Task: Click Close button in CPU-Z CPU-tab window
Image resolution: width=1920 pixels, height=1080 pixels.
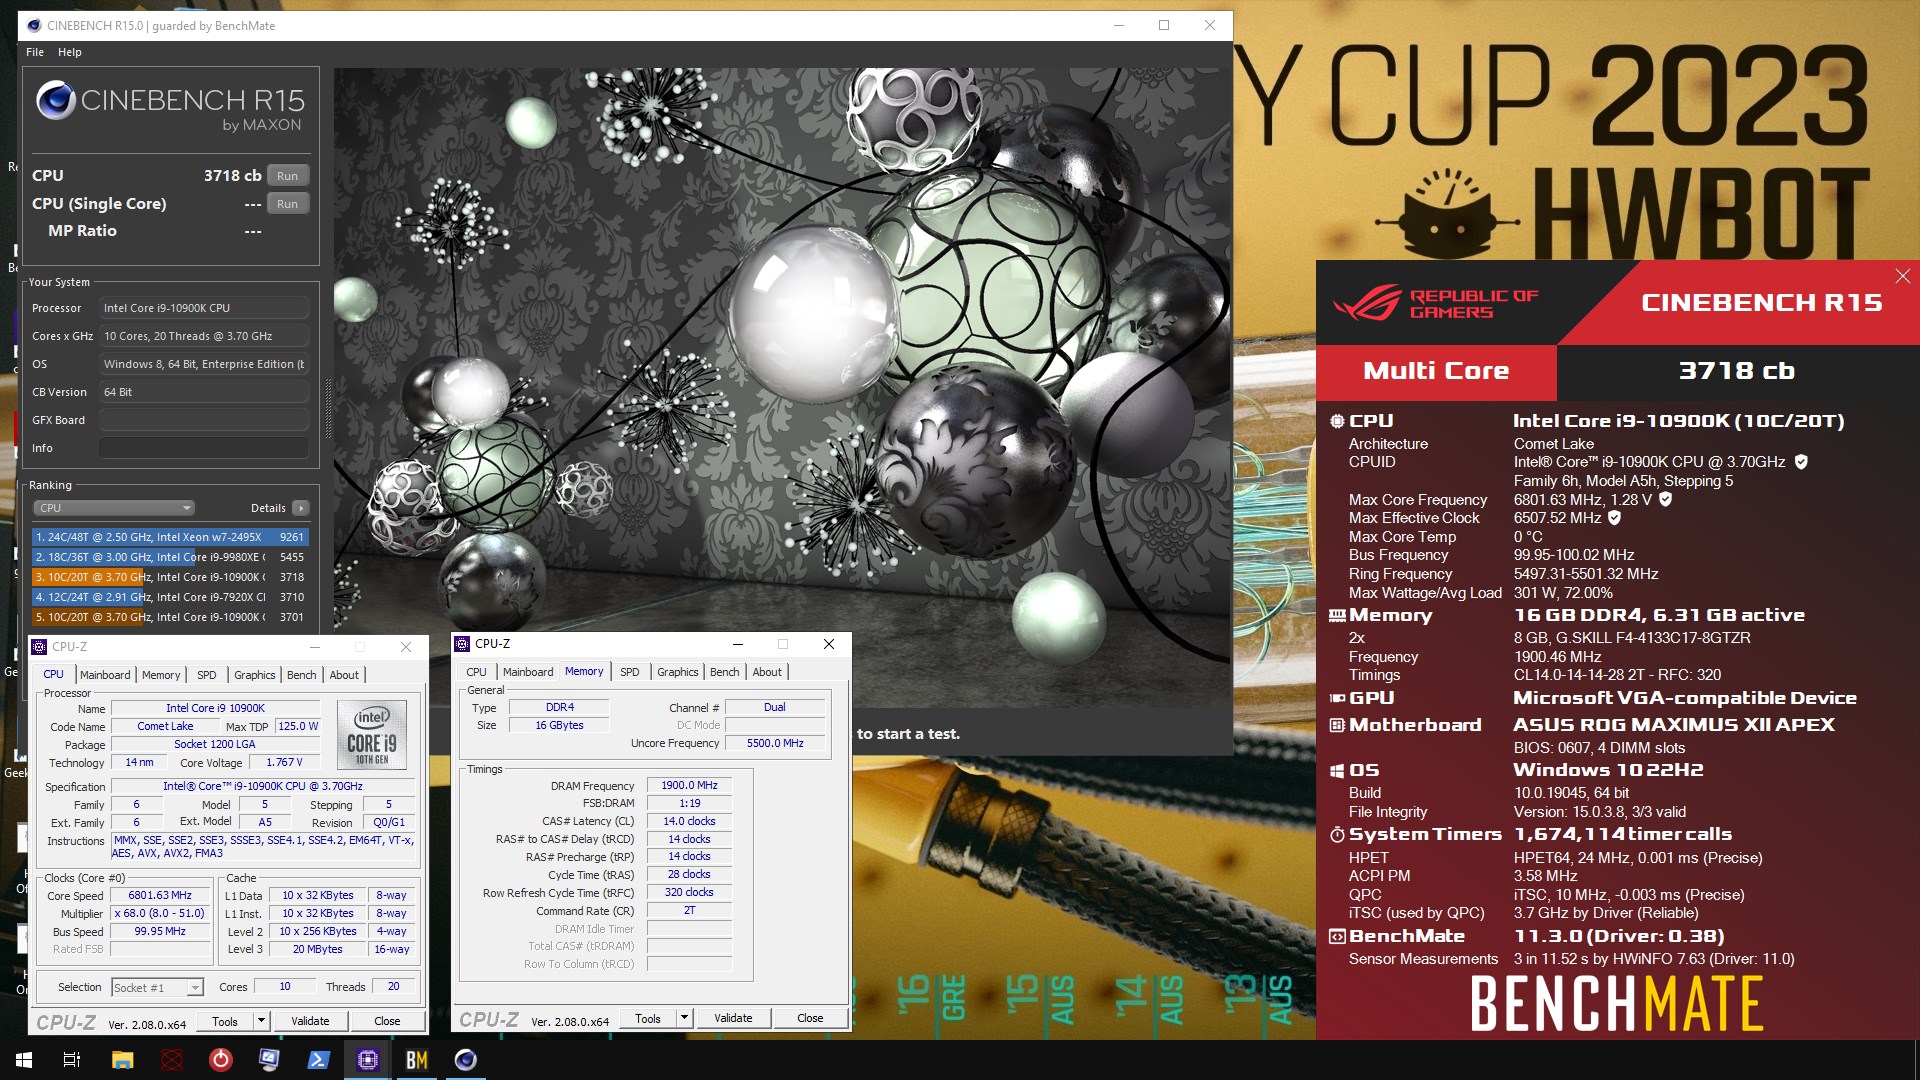Action: tap(387, 1021)
